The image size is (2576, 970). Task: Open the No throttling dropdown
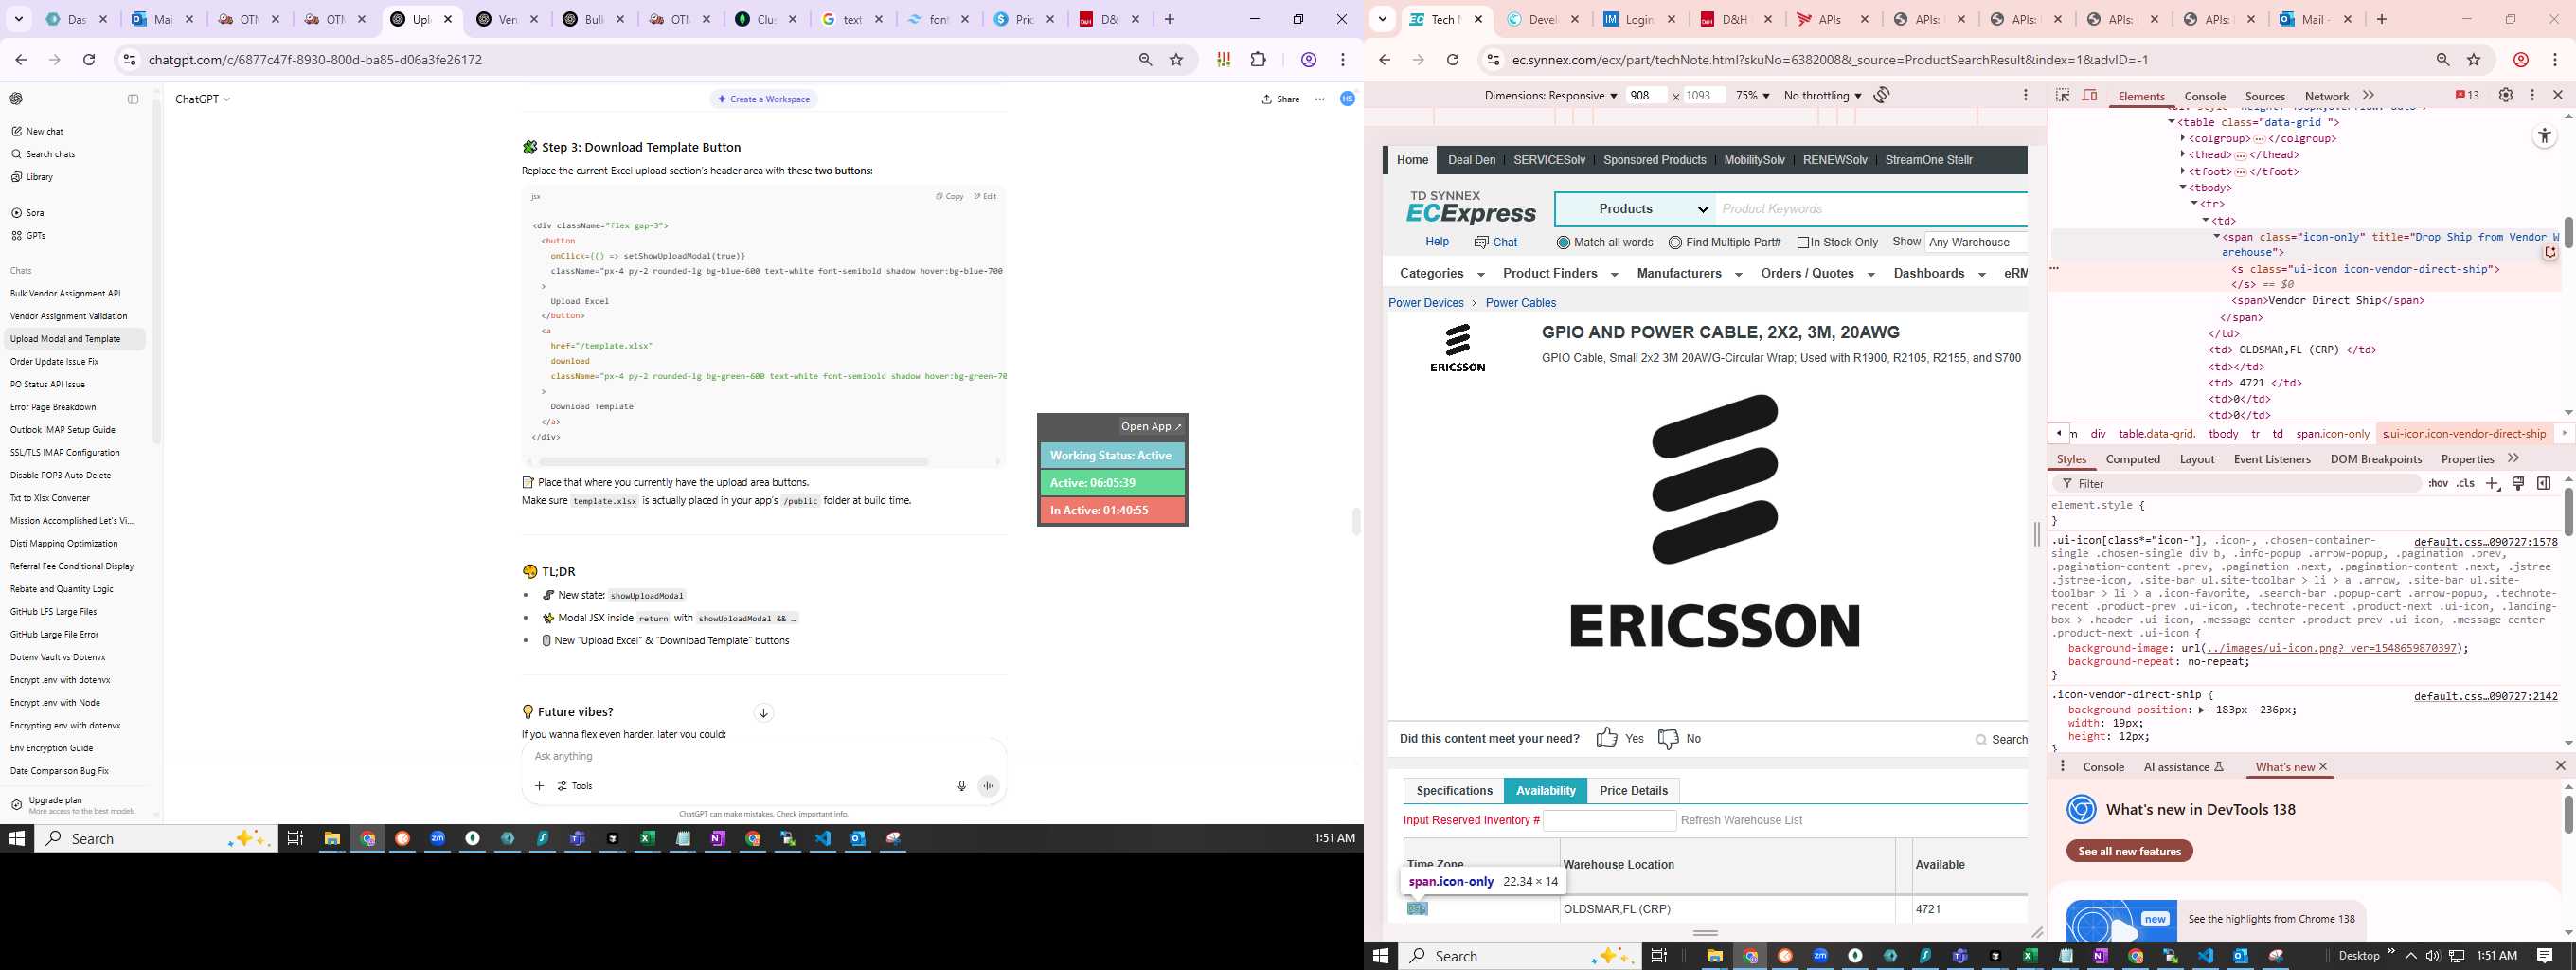(x=1822, y=96)
